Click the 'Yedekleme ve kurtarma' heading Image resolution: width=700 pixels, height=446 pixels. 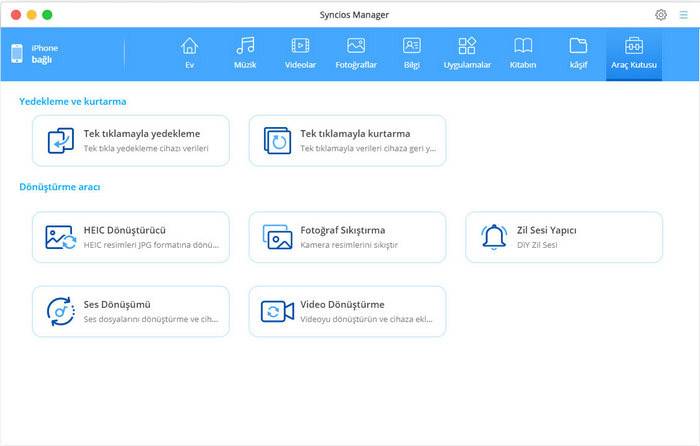click(72, 101)
